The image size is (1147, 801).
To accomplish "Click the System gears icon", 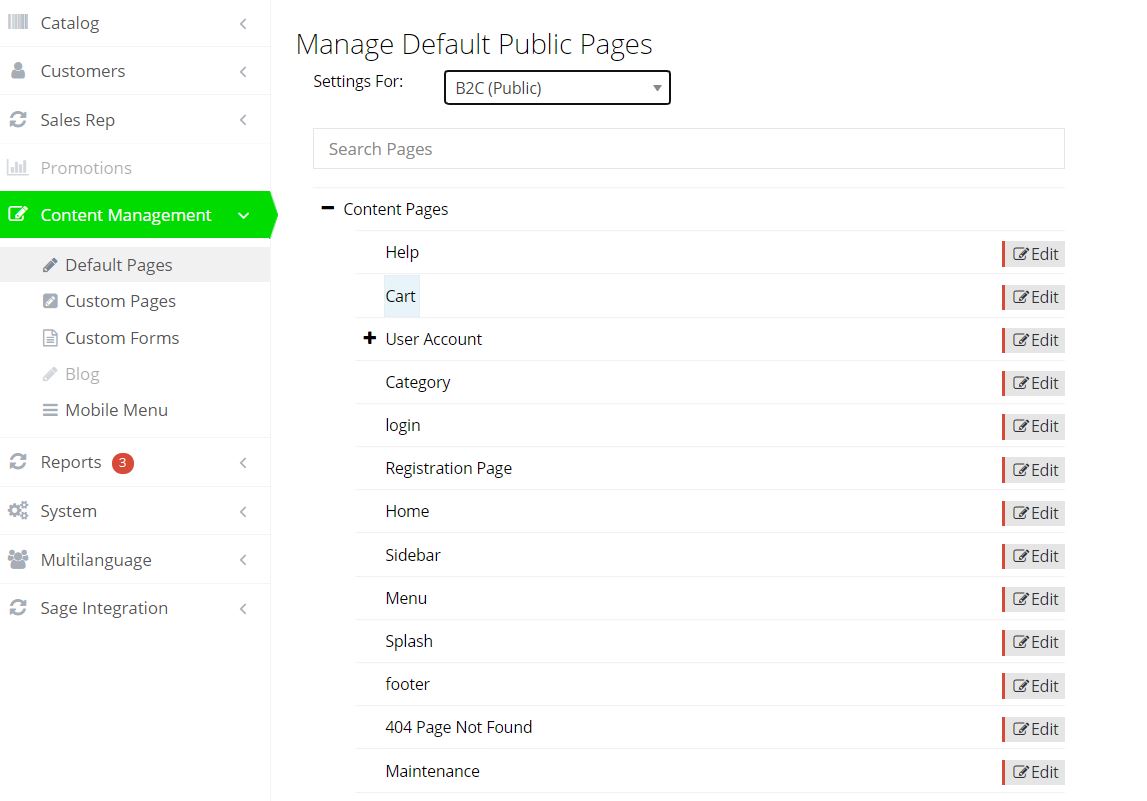I will click(18, 511).
